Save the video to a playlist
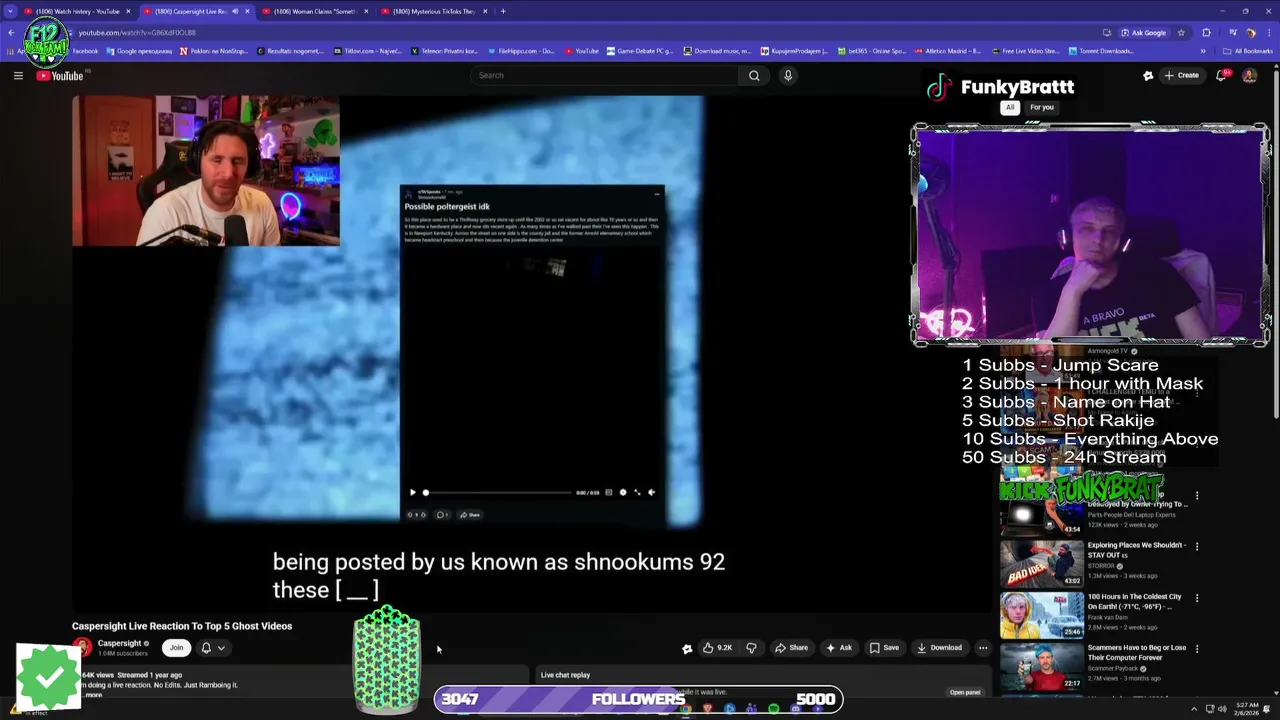This screenshot has height=720, width=1280. [884, 647]
